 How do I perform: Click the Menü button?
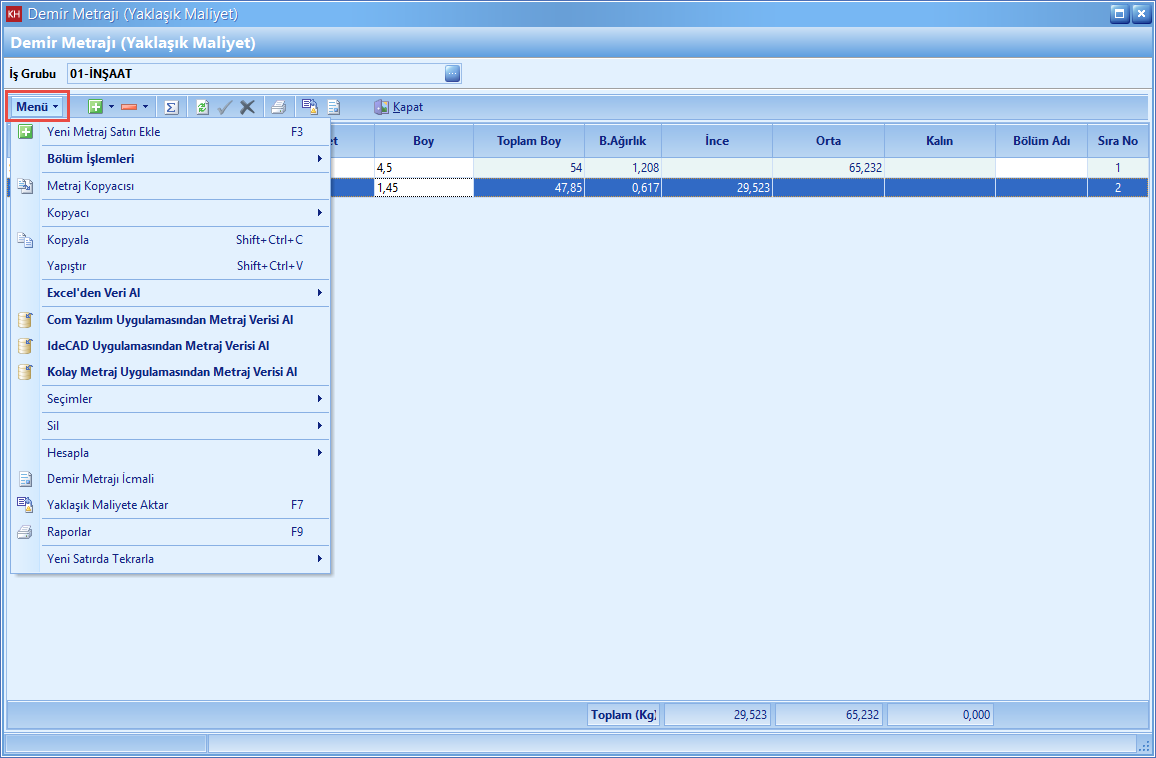(38, 107)
